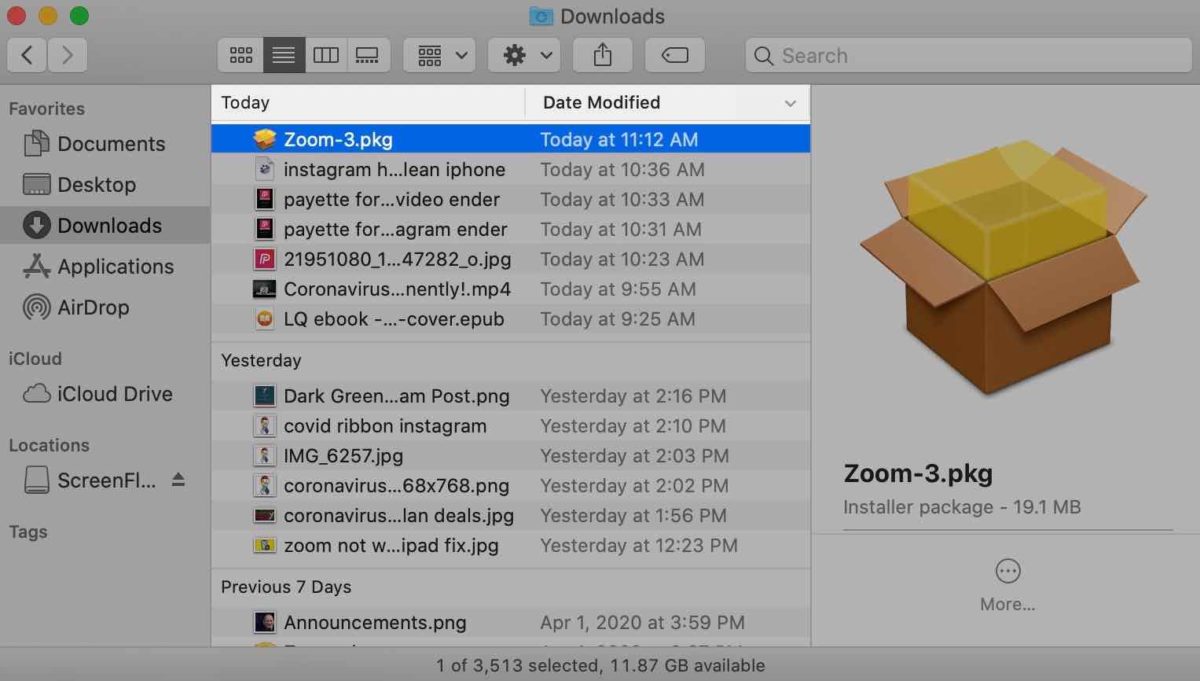Click the Dark Green...am Post.png file icon

tap(264, 396)
